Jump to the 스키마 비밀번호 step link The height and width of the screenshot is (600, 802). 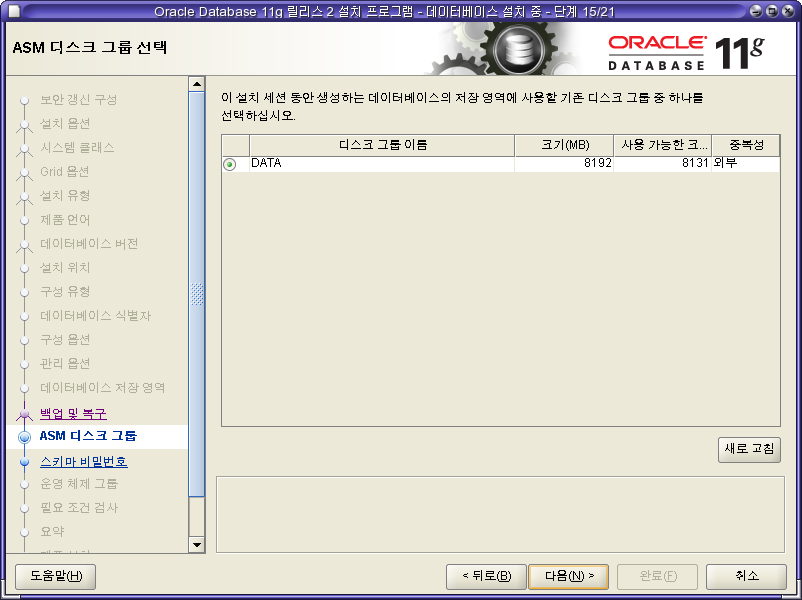[84, 461]
